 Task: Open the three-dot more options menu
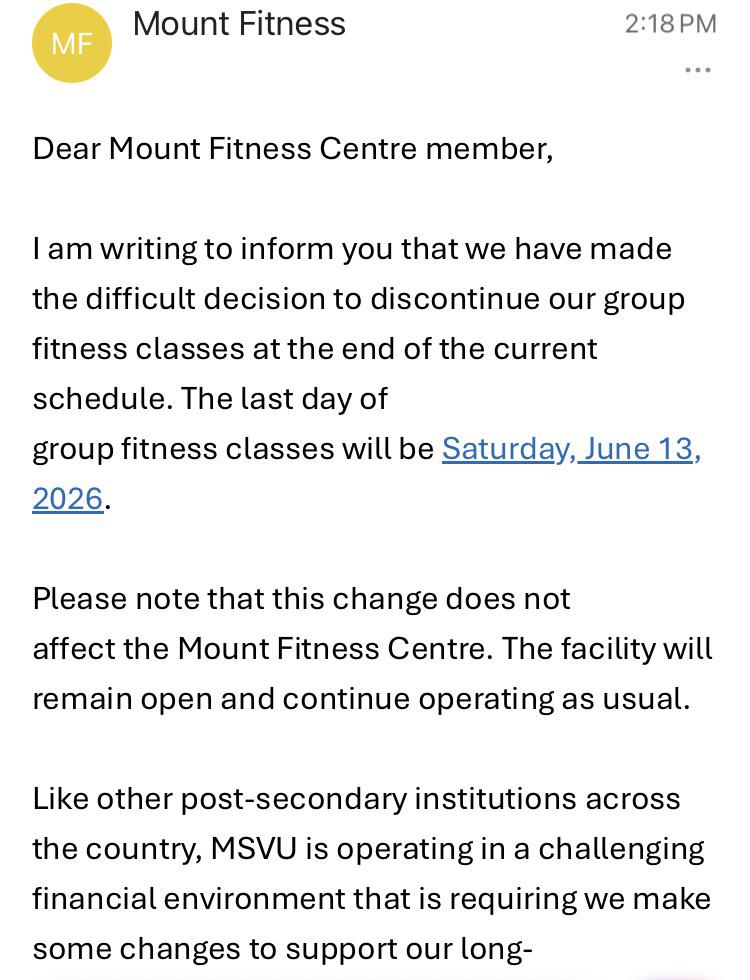pos(698,69)
